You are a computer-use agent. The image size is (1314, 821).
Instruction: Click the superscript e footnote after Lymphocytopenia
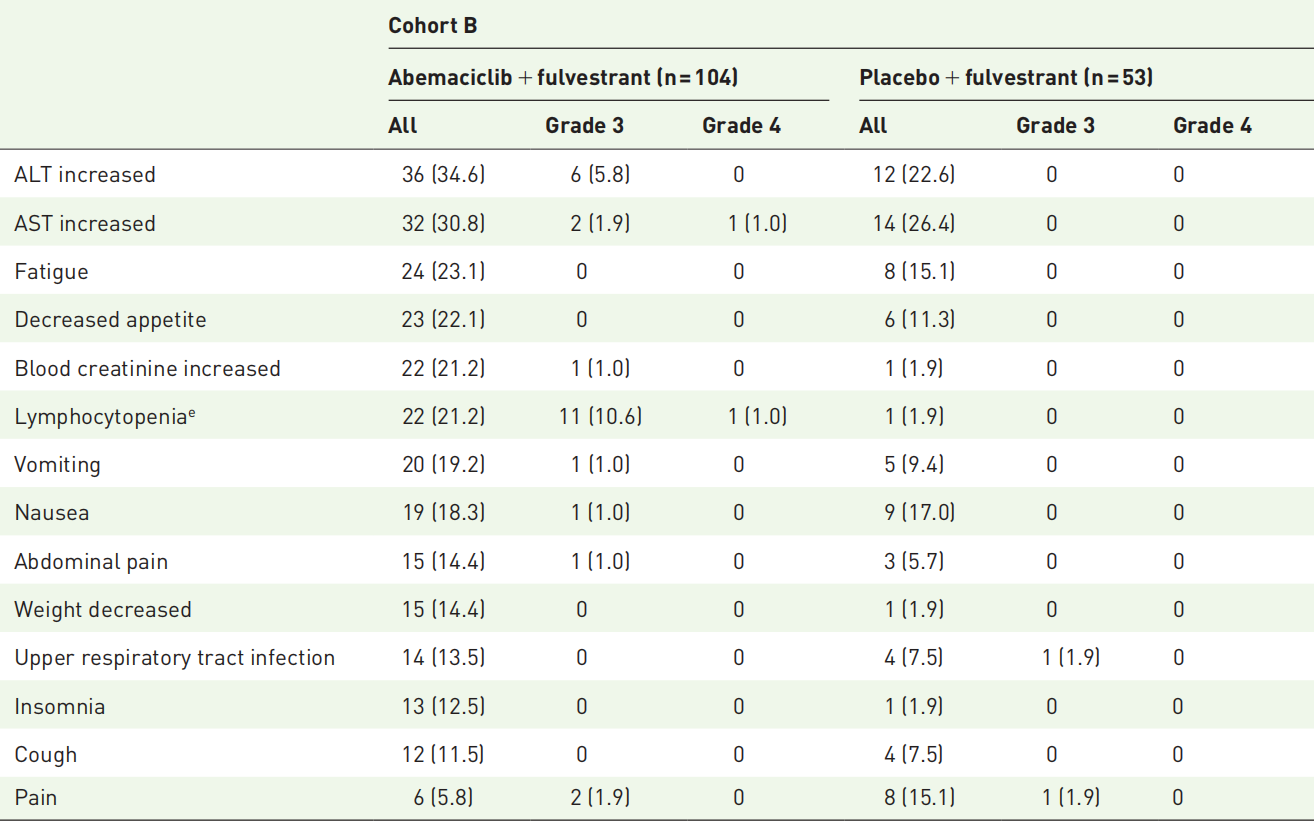pos(191,412)
